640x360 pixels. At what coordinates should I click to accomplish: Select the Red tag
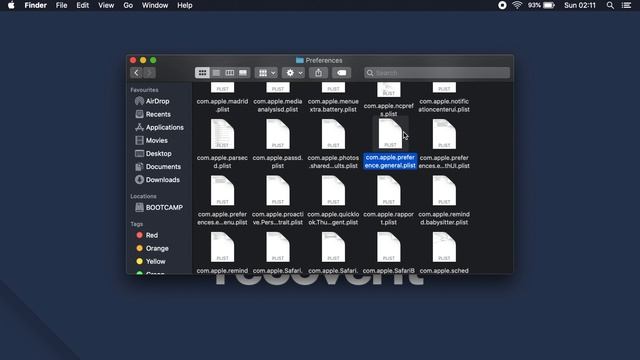pos(151,235)
